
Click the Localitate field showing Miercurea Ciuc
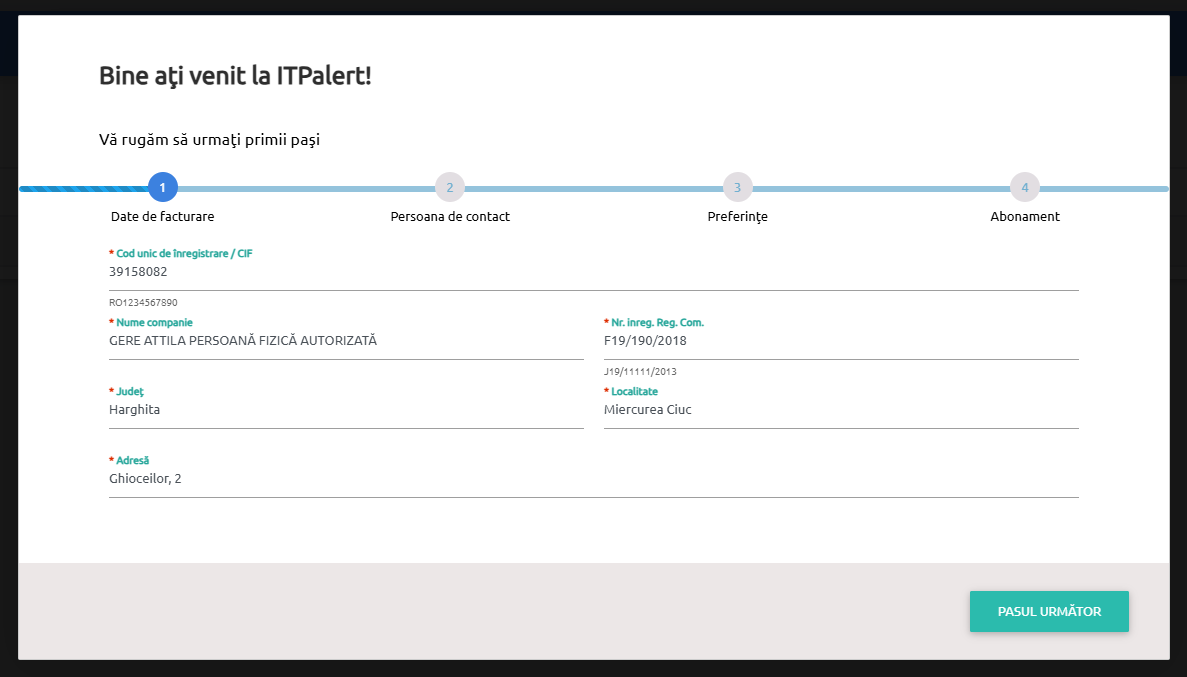(841, 410)
